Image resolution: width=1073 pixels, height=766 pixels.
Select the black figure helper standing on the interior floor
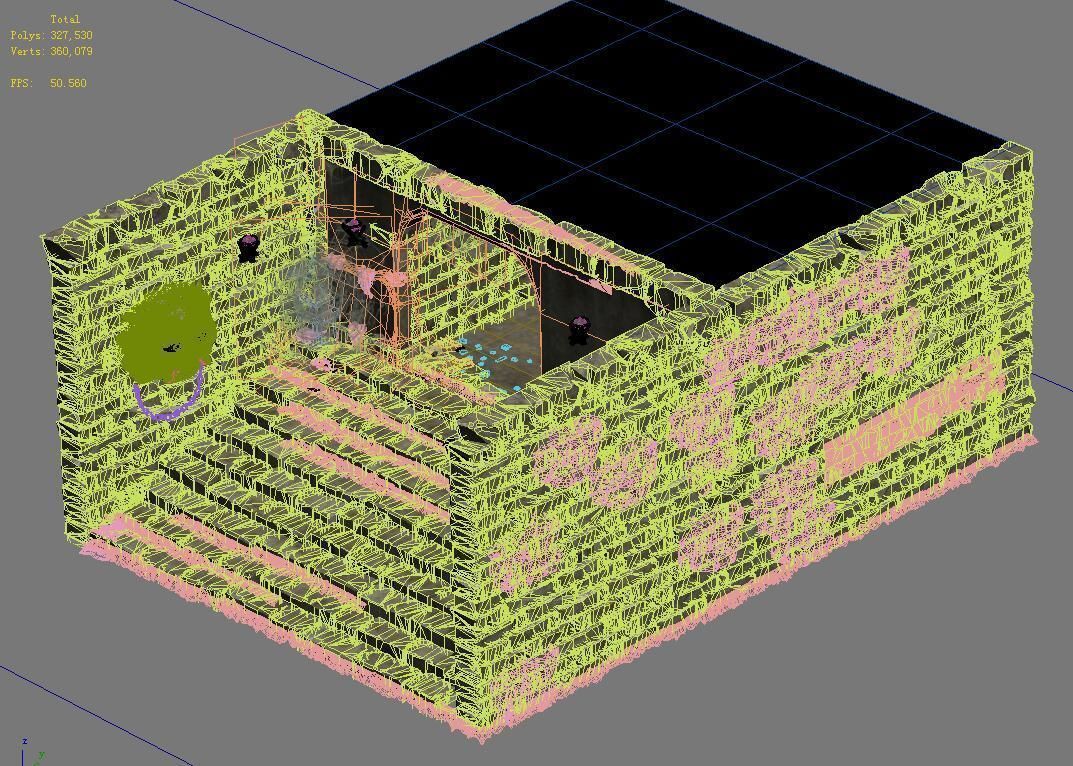[x=579, y=331]
